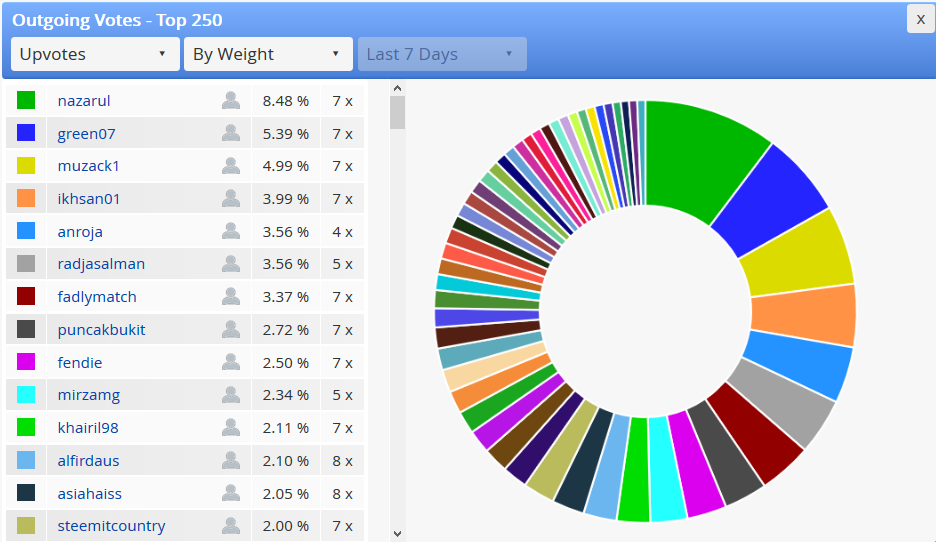Click the magenta color swatch for fendie
This screenshot has height=542, width=936.
tap(26, 362)
